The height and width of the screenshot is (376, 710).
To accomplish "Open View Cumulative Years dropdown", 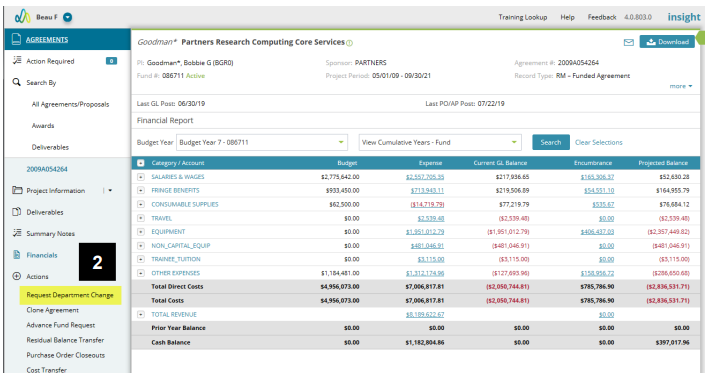I will 440,142.
